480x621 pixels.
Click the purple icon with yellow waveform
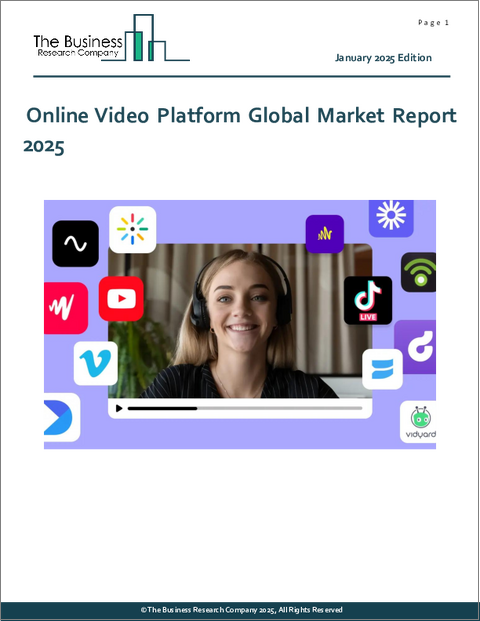(x=325, y=234)
